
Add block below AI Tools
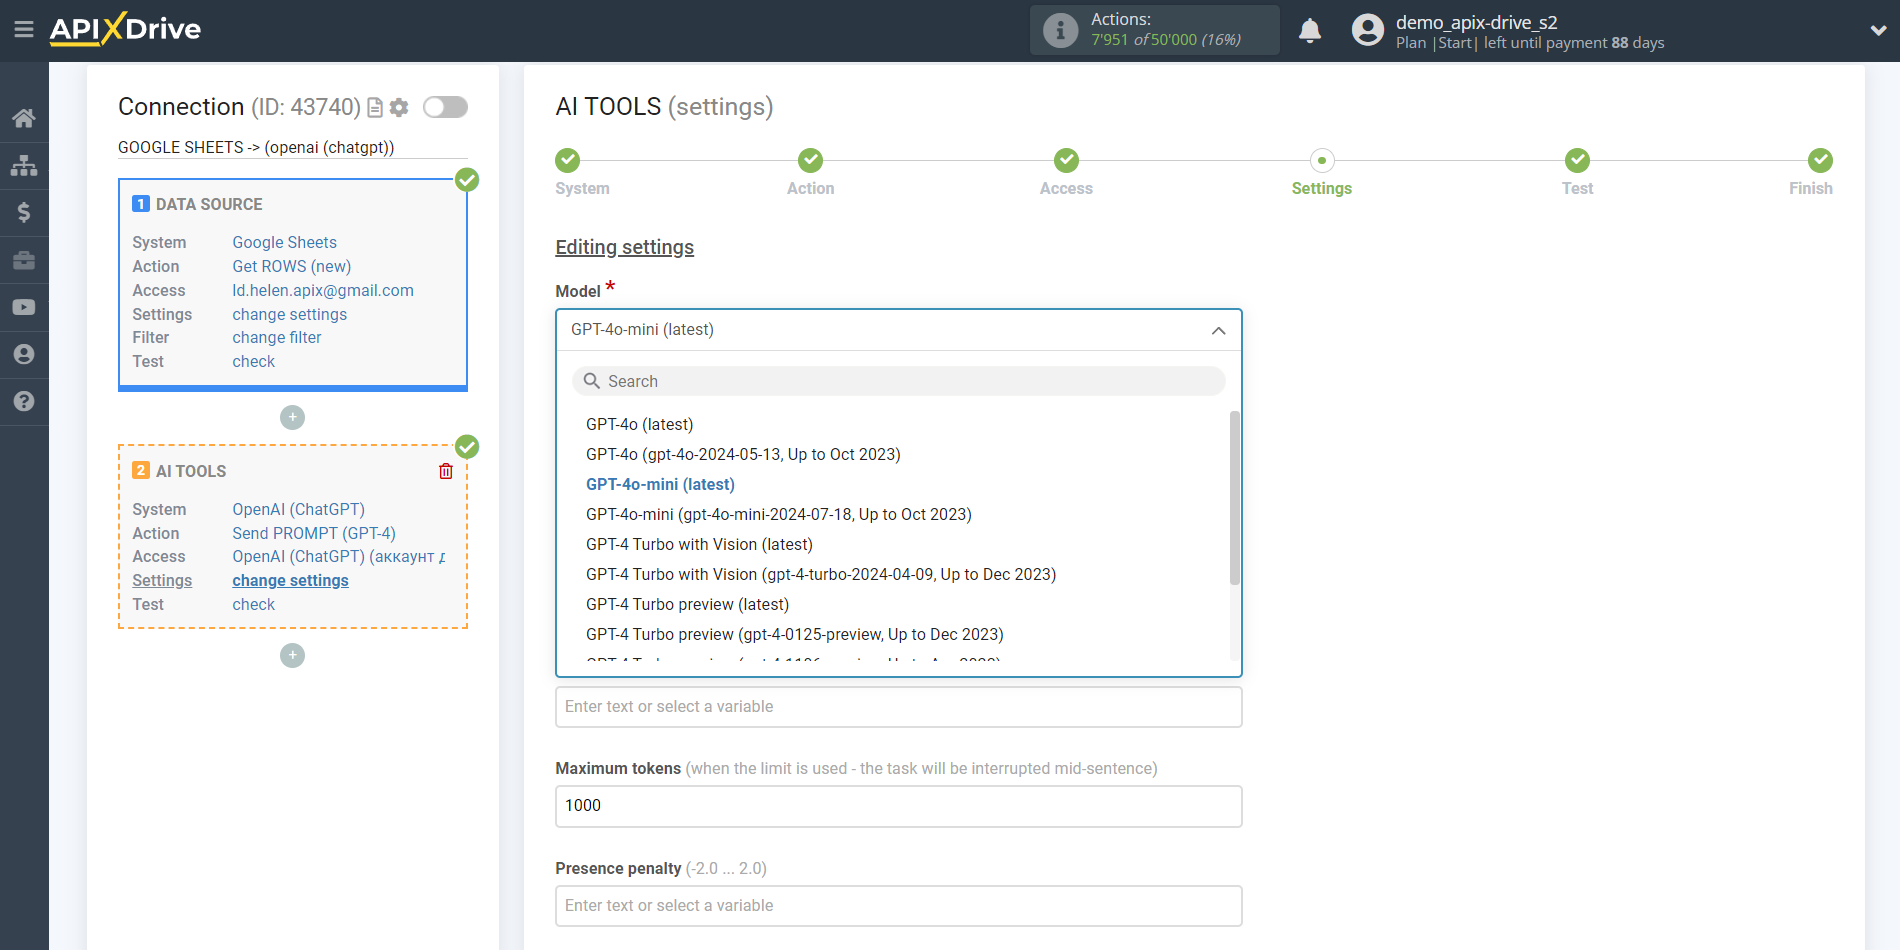pyautogui.click(x=292, y=655)
